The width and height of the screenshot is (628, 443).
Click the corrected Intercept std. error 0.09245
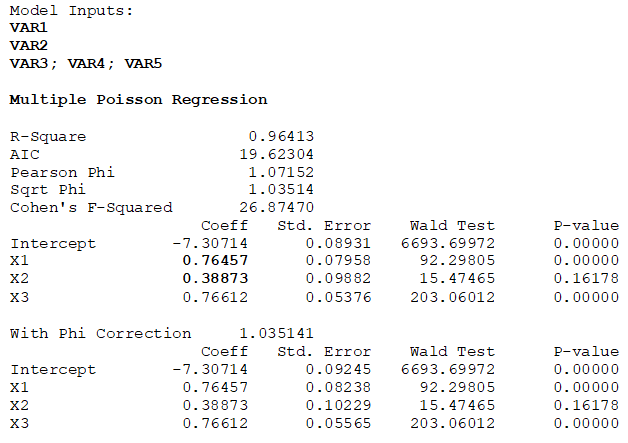point(338,369)
